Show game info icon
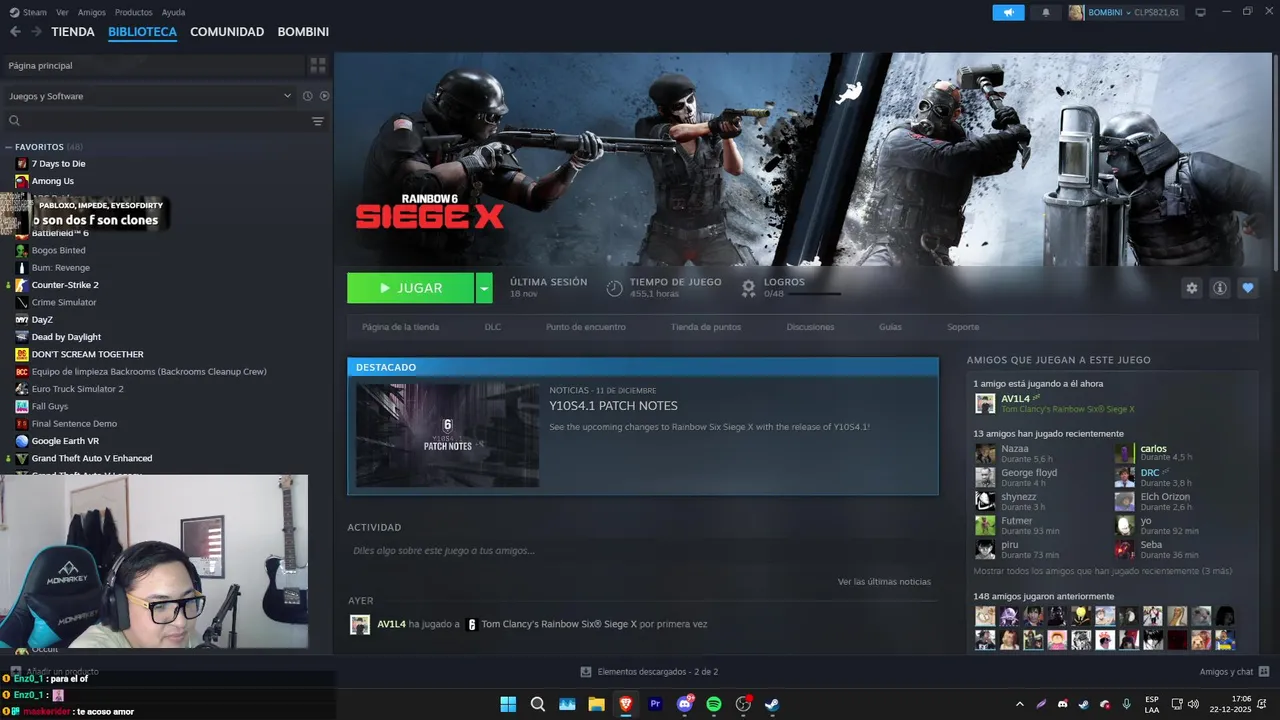 coord(1220,288)
